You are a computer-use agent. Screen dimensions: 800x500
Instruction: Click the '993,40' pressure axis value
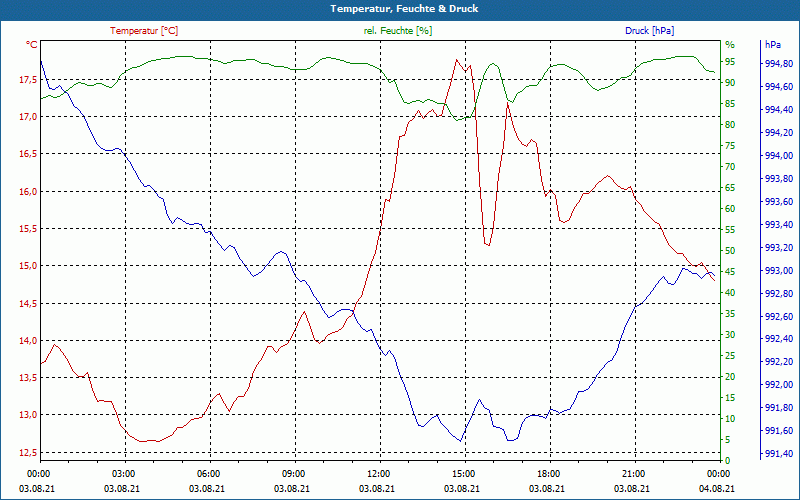(779, 224)
